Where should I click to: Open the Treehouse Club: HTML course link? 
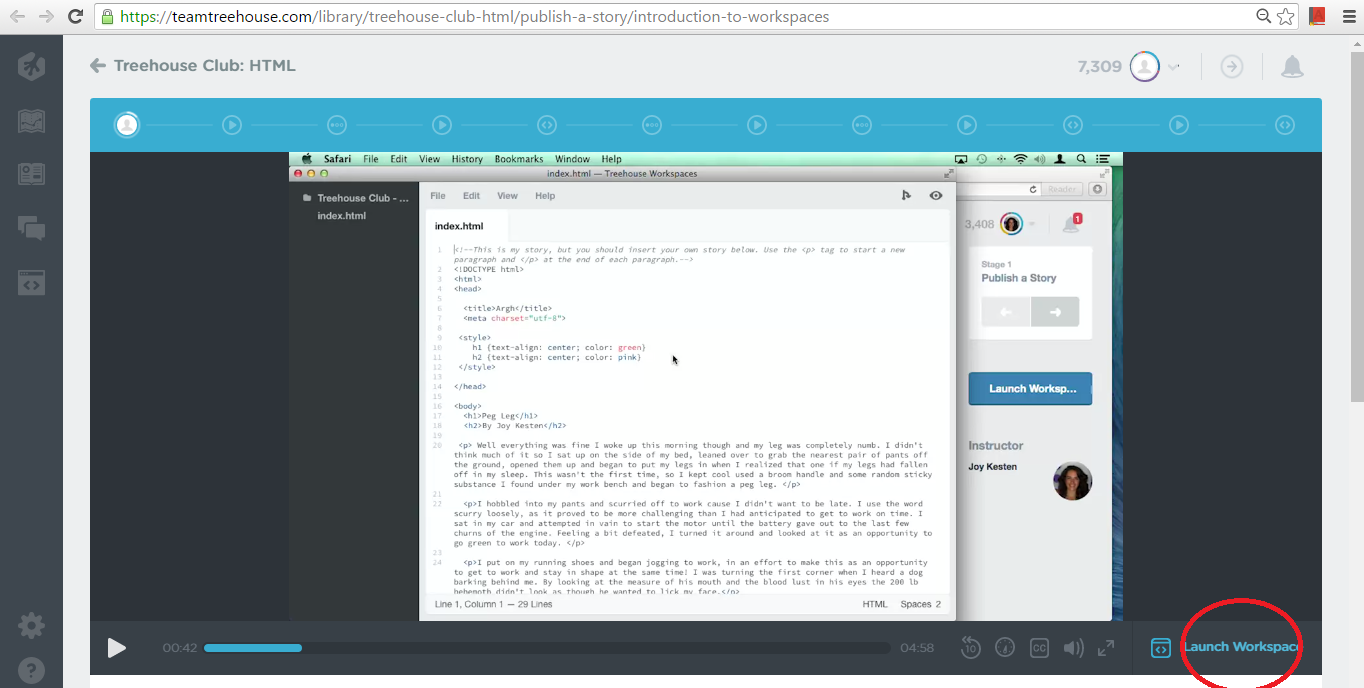click(x=204, y=66)
